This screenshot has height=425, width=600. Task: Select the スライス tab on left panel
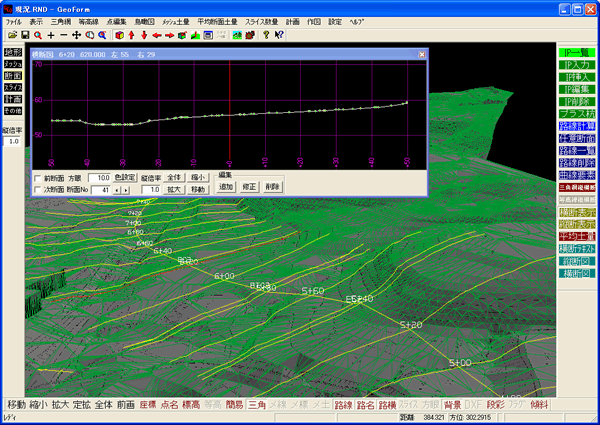13,88
